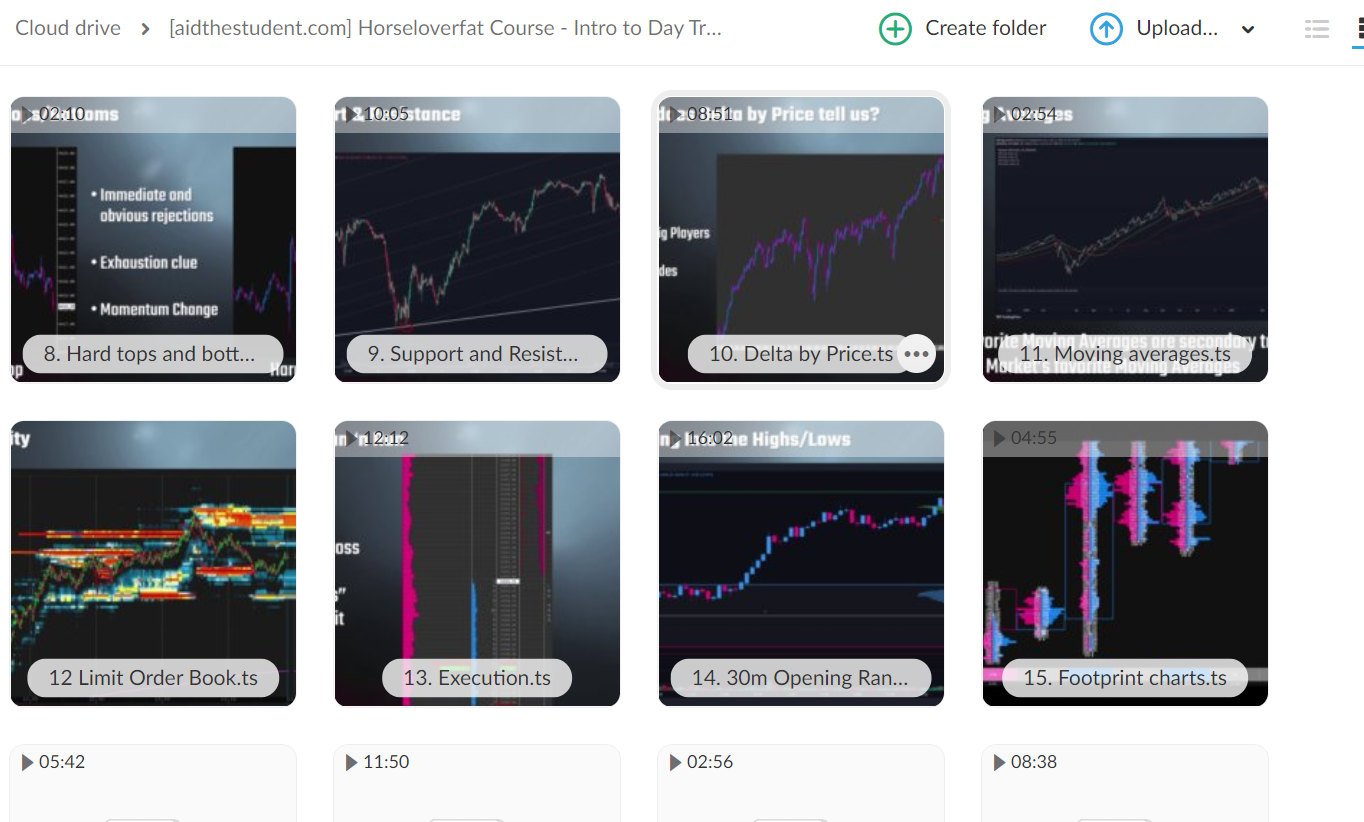Navigate to Cloud drive via breadcrumb

point(67,28)
